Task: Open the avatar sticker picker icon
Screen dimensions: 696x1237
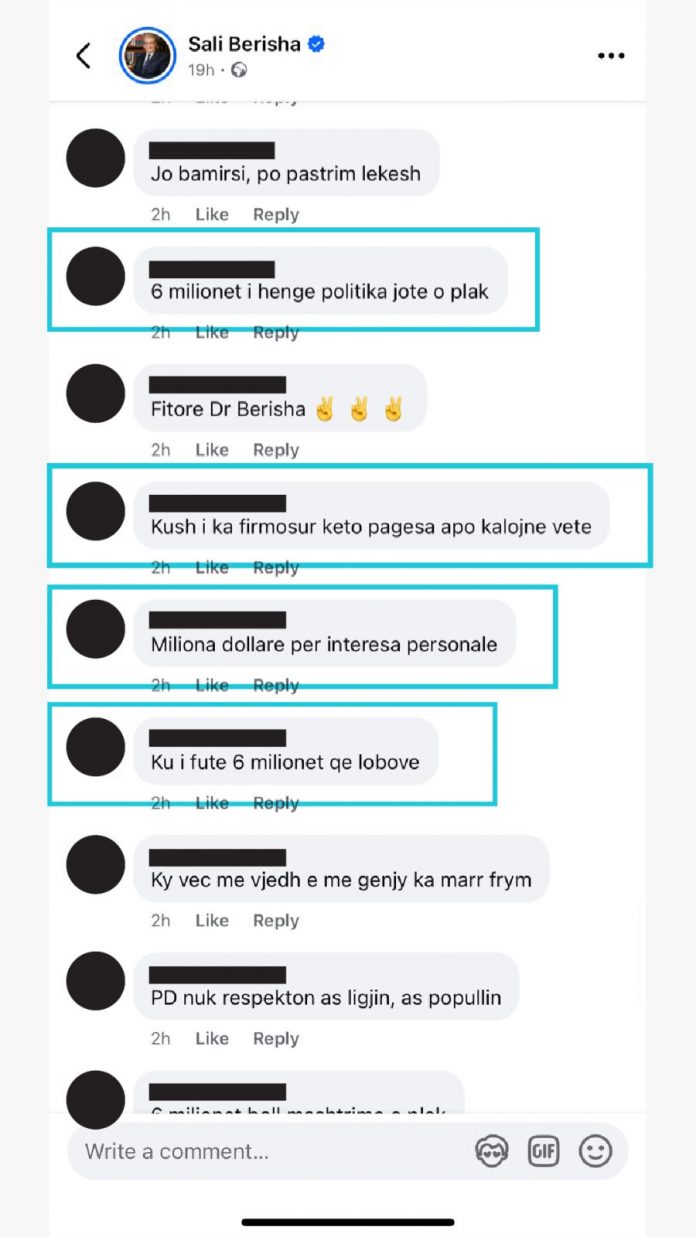Action: point(492,1151)
